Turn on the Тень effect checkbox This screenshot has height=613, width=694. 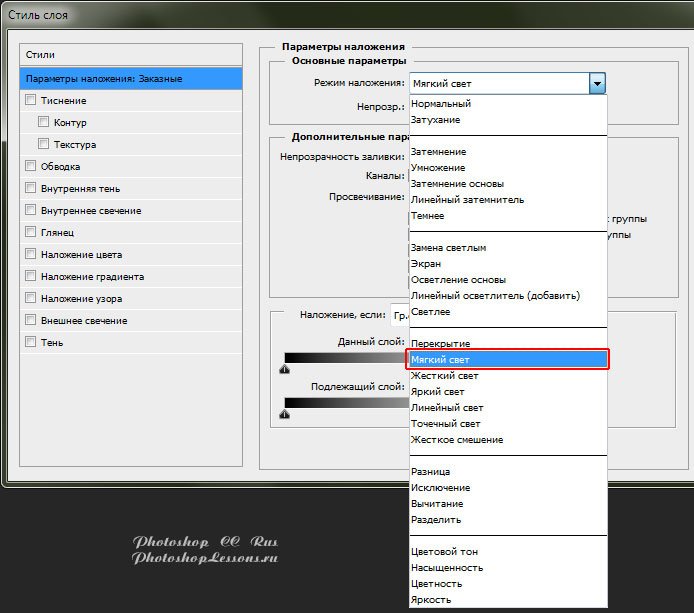tap(31, 342)
